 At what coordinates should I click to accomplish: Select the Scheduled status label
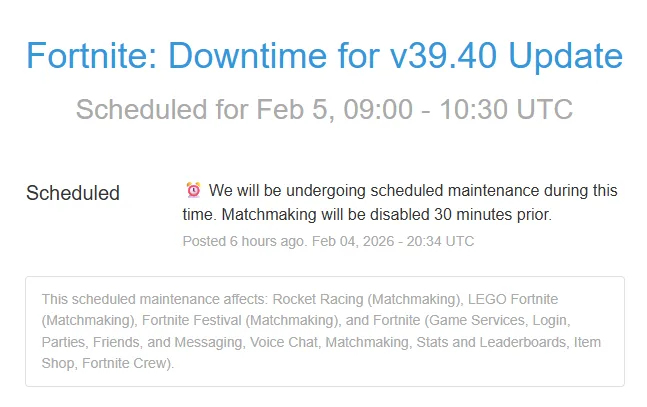(72, 193)
